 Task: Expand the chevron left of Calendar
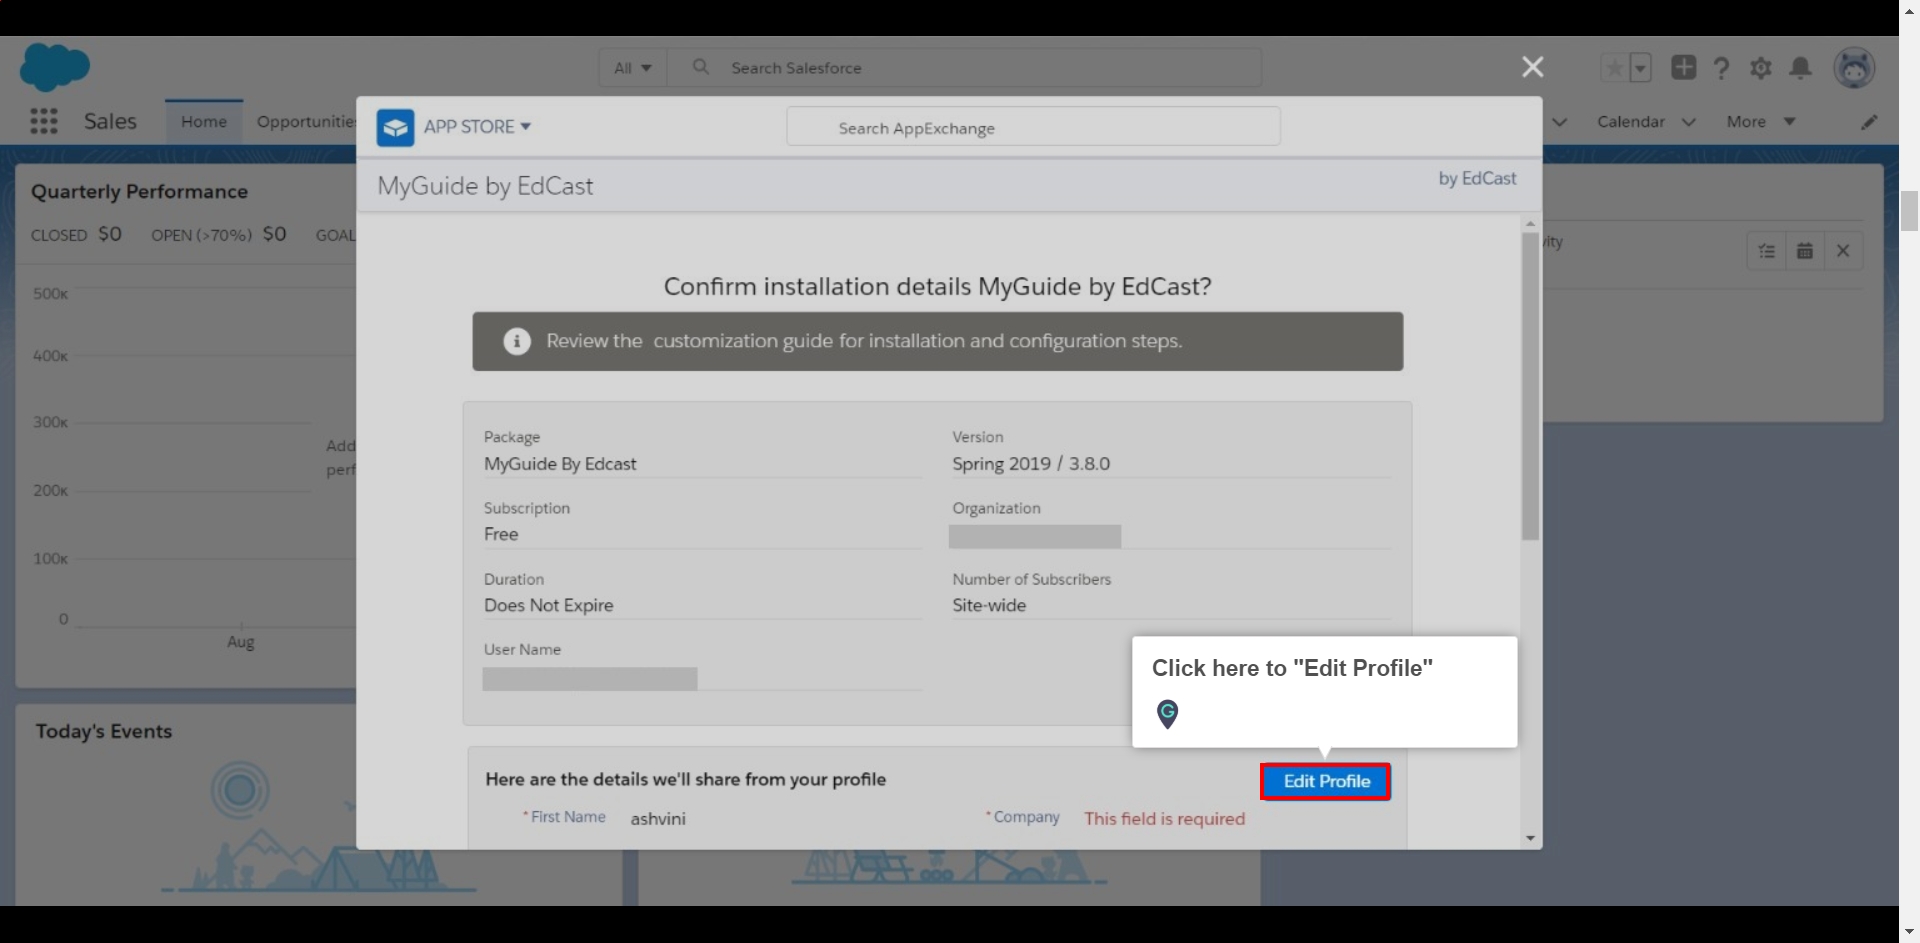tap(1559, 122)
